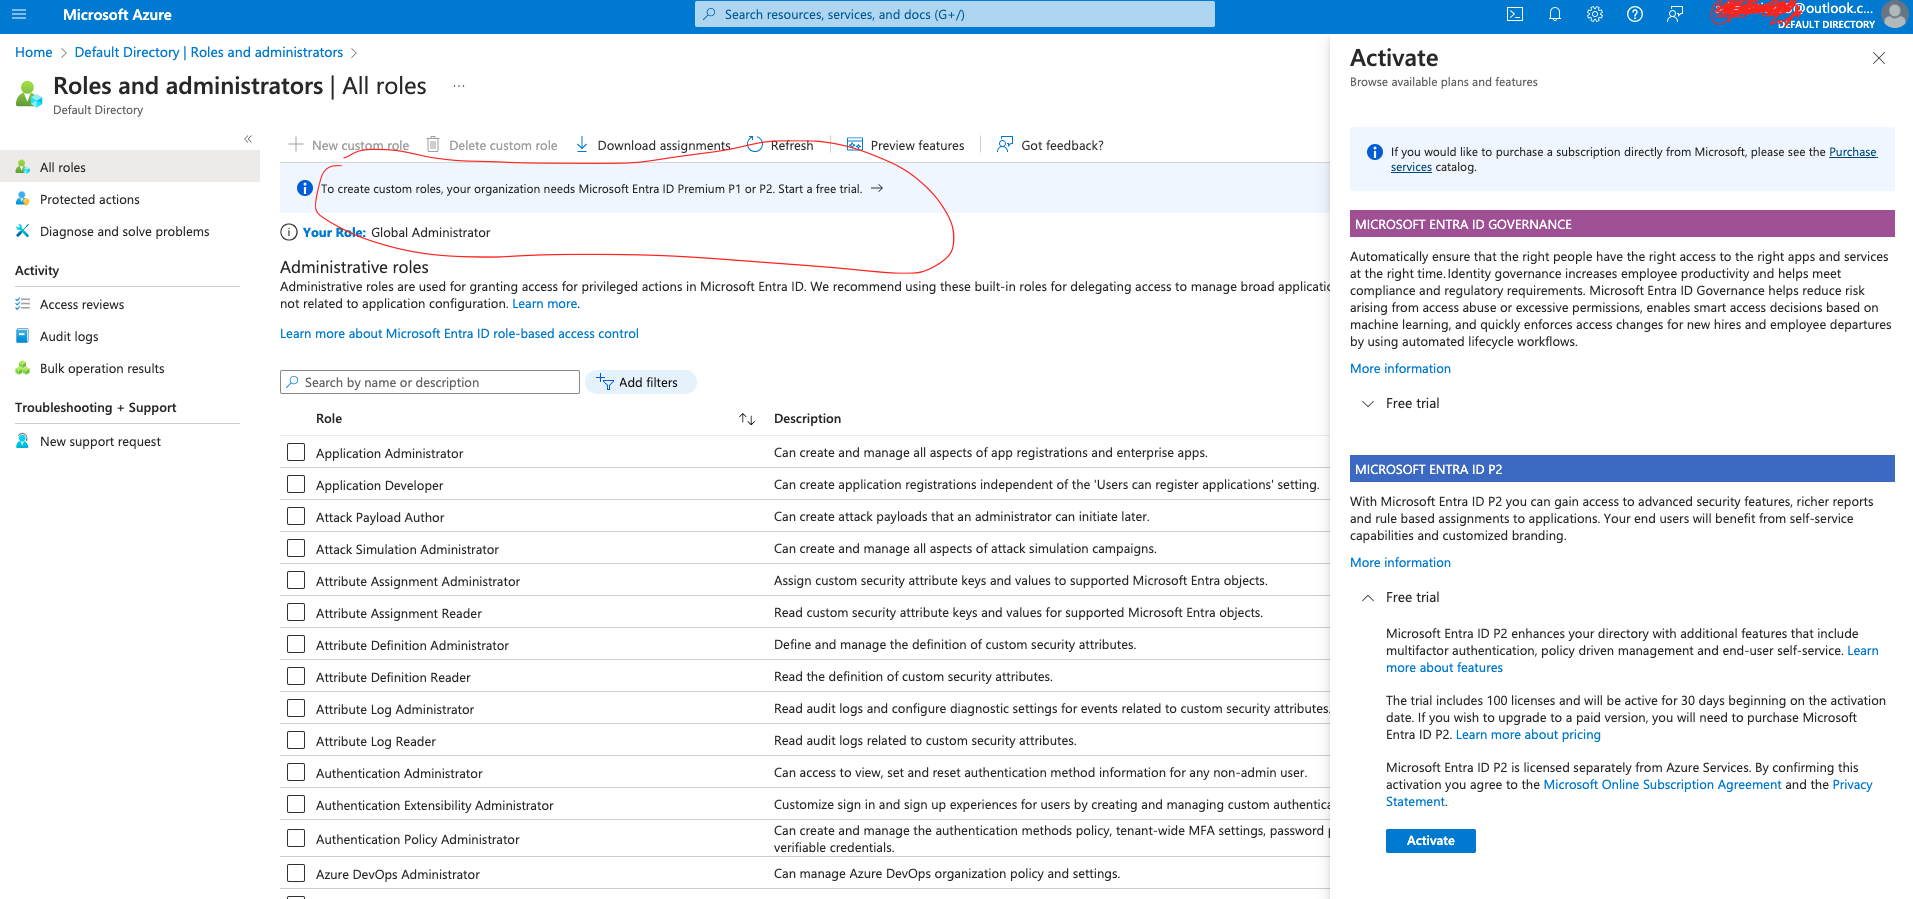The image size is (1913, 899).
Task: Close the Activate panel
Action: click(x=1879, y=58)
